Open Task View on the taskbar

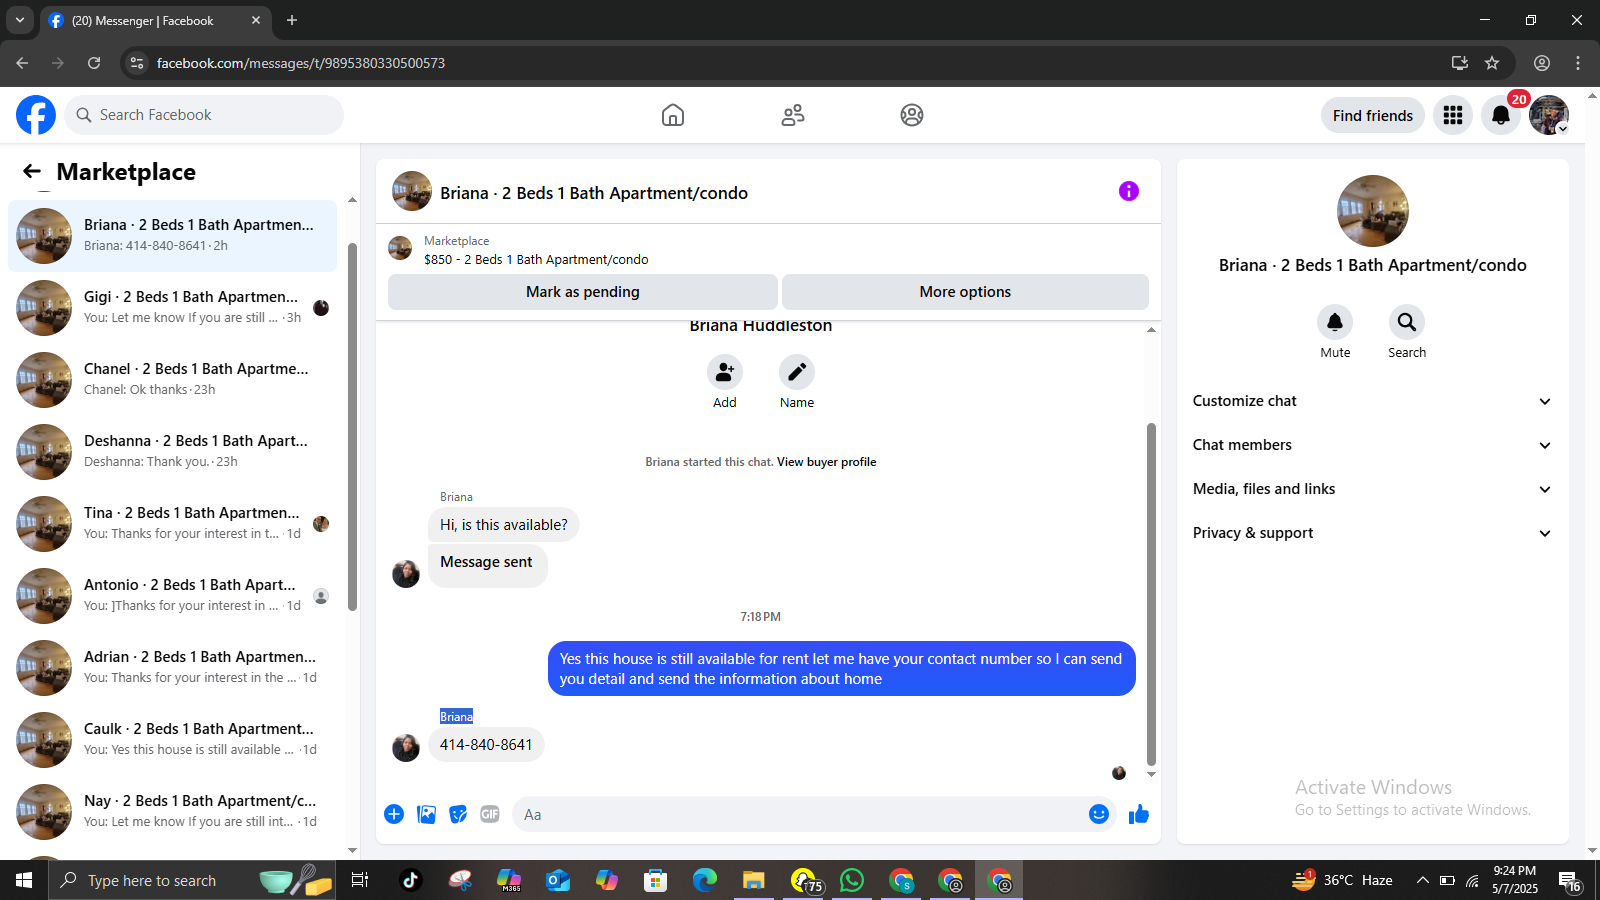[360, 880]
